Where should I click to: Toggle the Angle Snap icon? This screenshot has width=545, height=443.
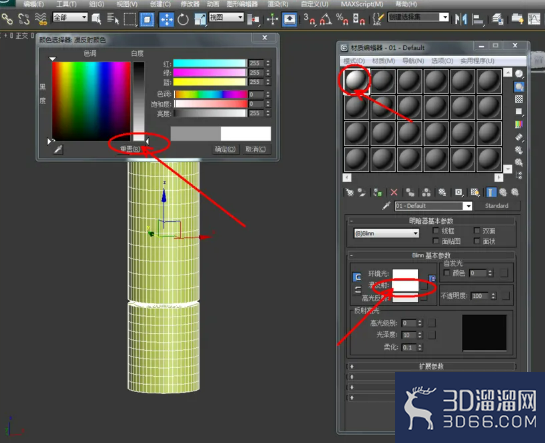coord(326,19)
